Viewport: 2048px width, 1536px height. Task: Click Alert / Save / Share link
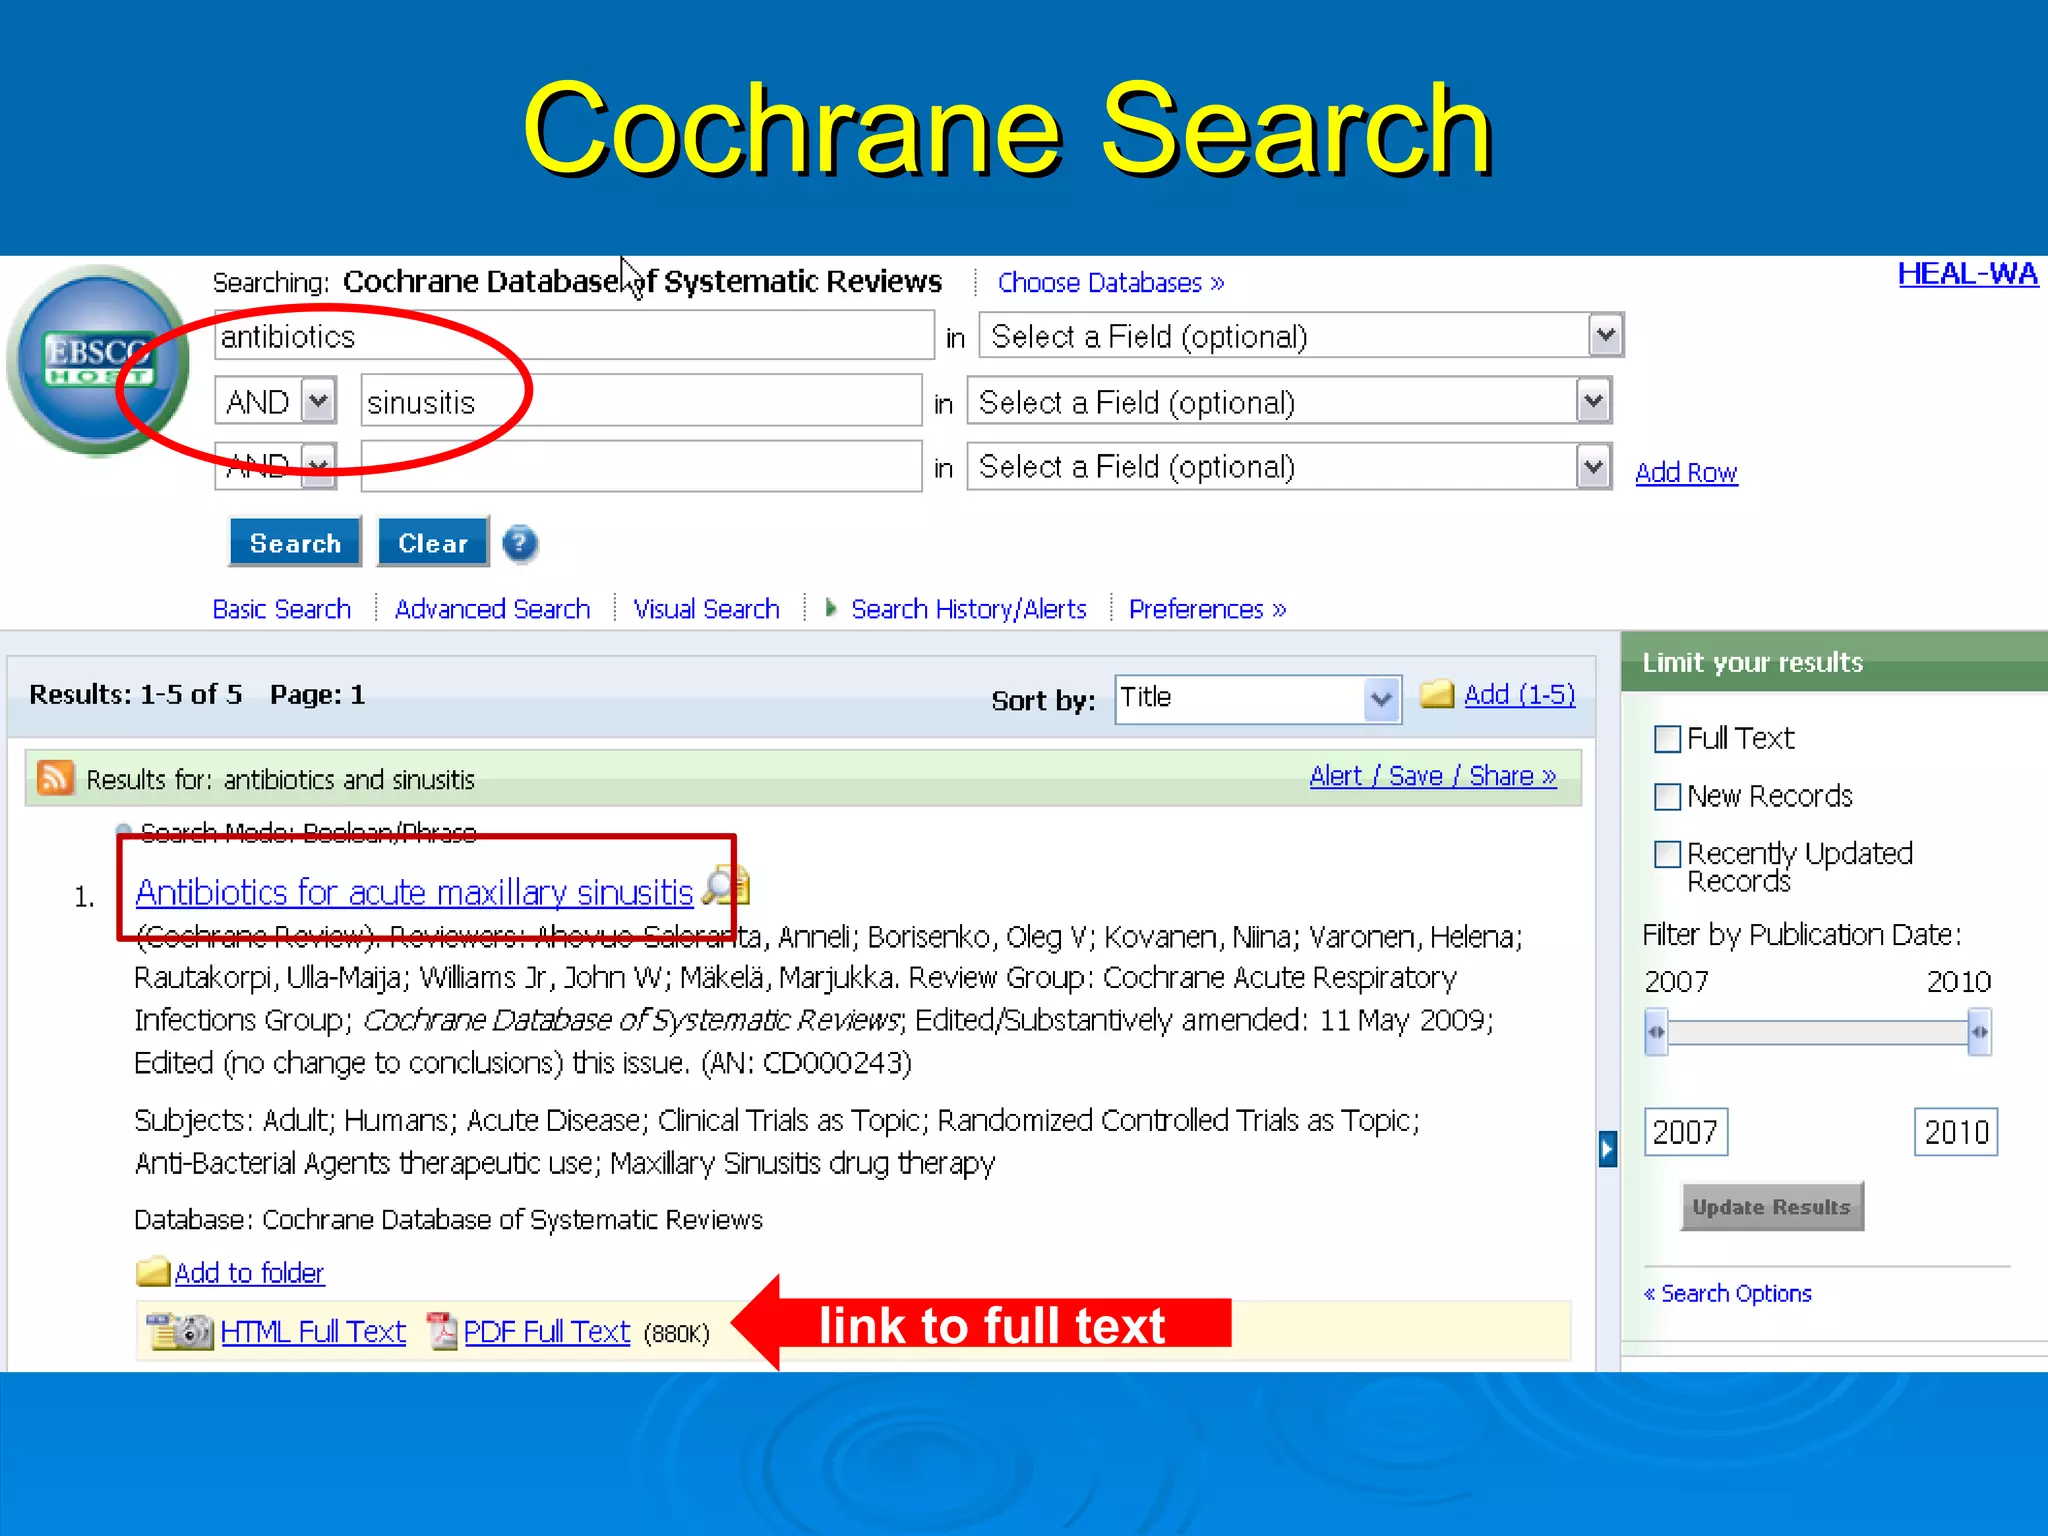pyautogui.click(x=1433, y=775)
